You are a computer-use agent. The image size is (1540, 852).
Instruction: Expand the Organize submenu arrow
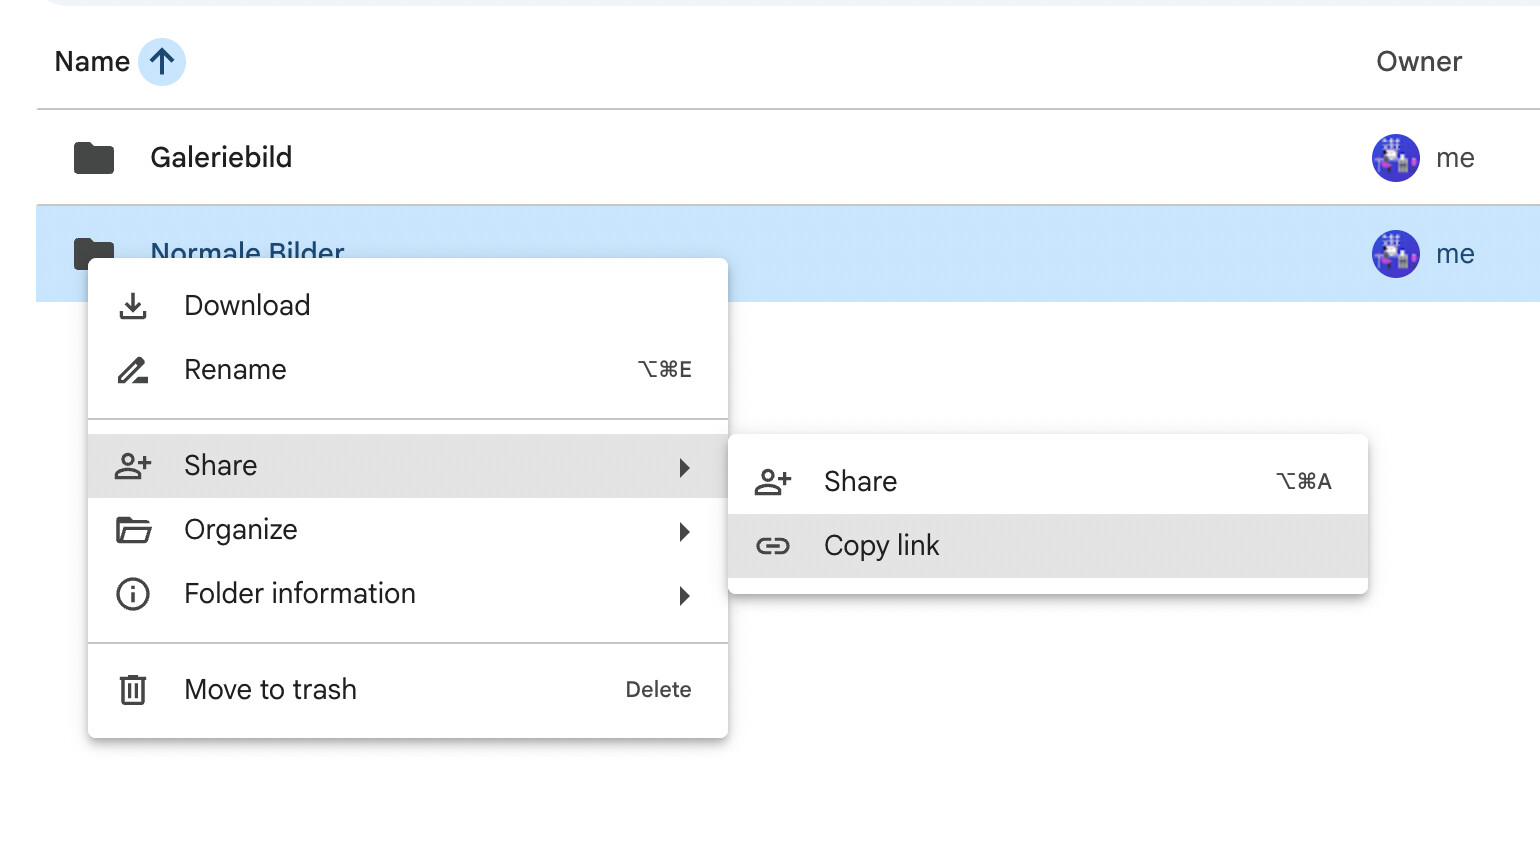pos(685,531)
